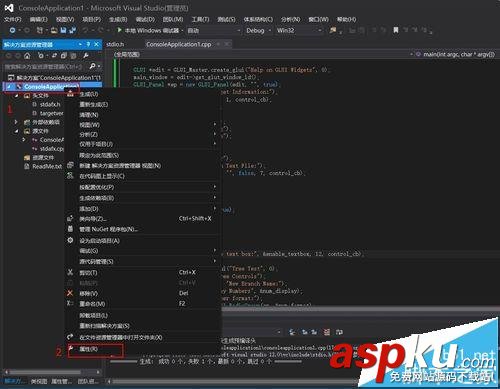This screenshot has width=500, height=389.
Task: Select the resource files folder in Solution Explorer
Action: [x=43, y=157]
